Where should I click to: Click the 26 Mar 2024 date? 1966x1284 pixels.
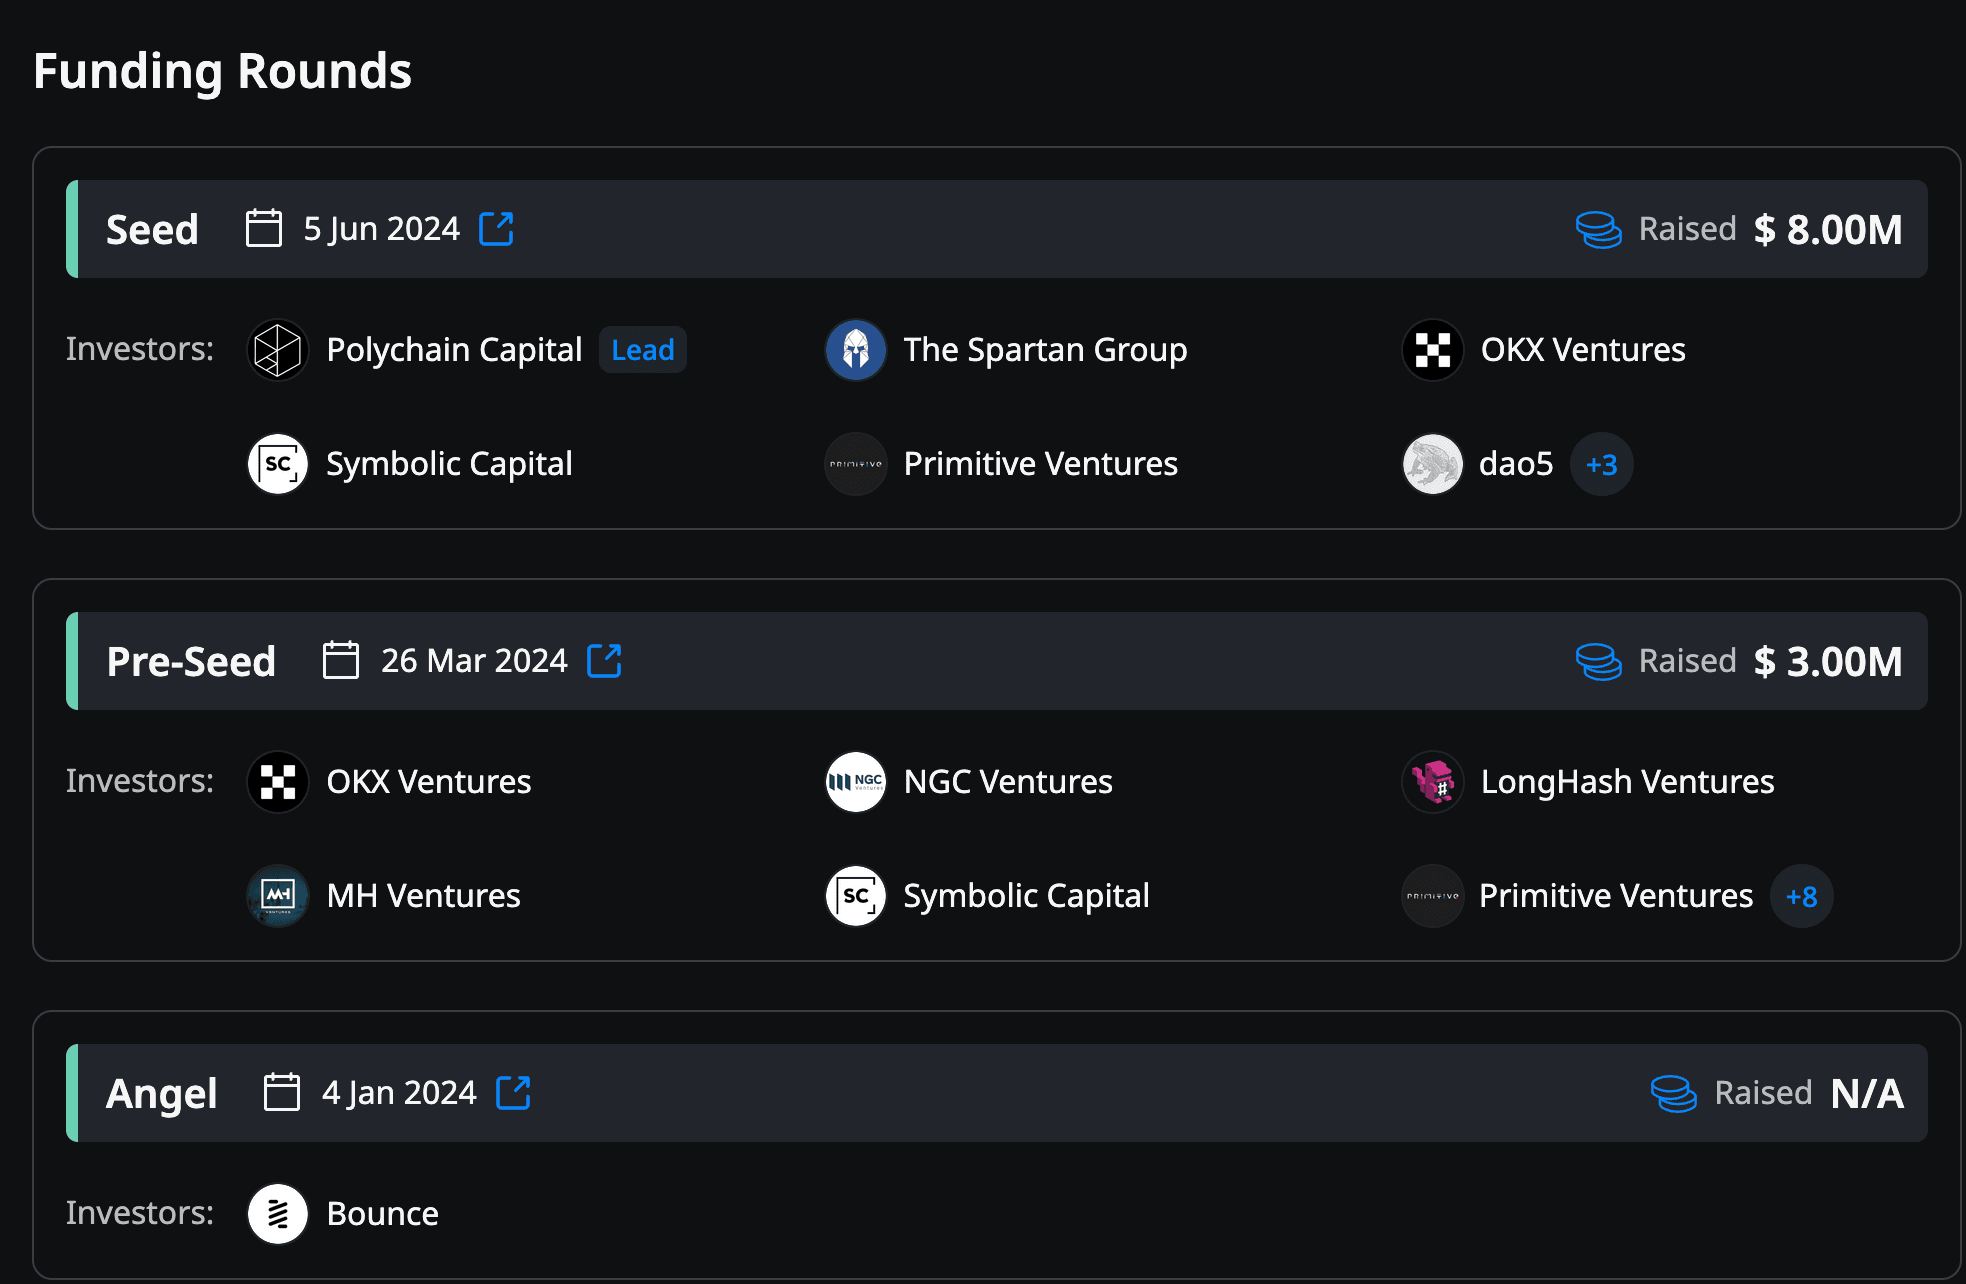474,661
